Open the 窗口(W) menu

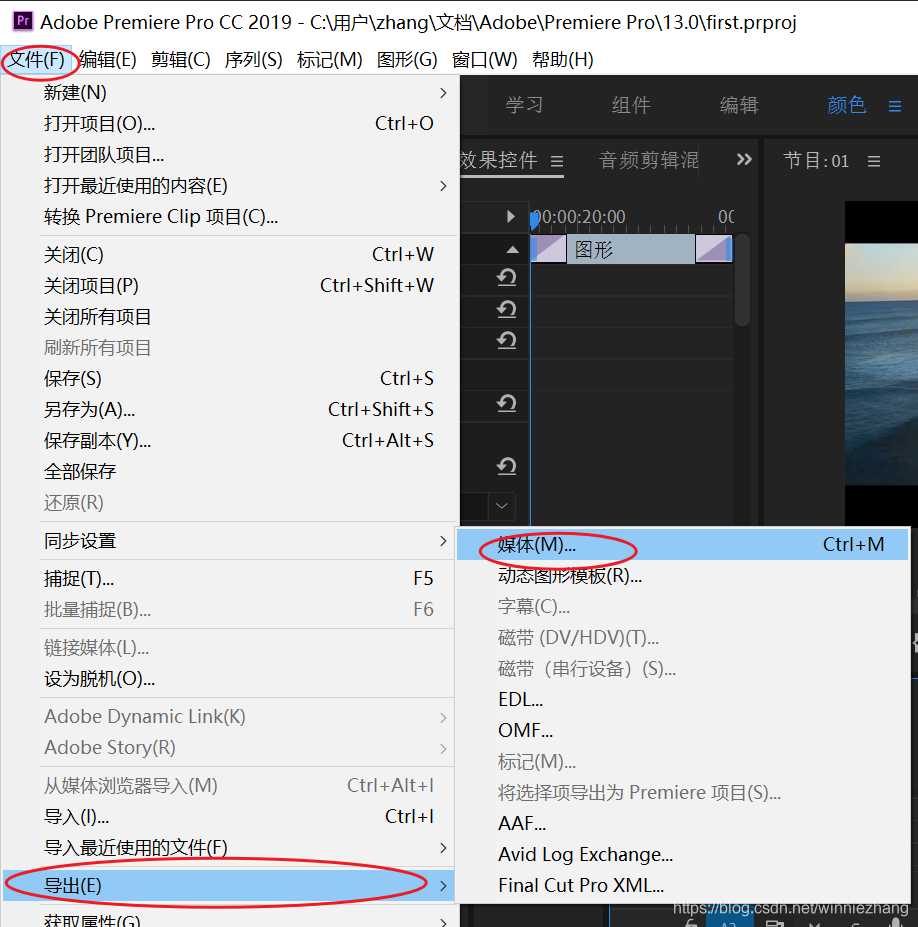point(484,60)
